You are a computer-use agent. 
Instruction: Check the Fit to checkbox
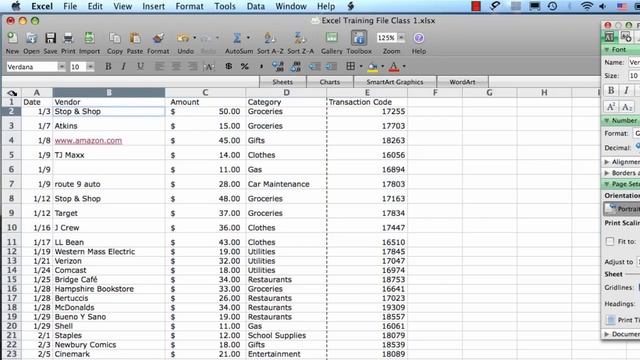610,242
